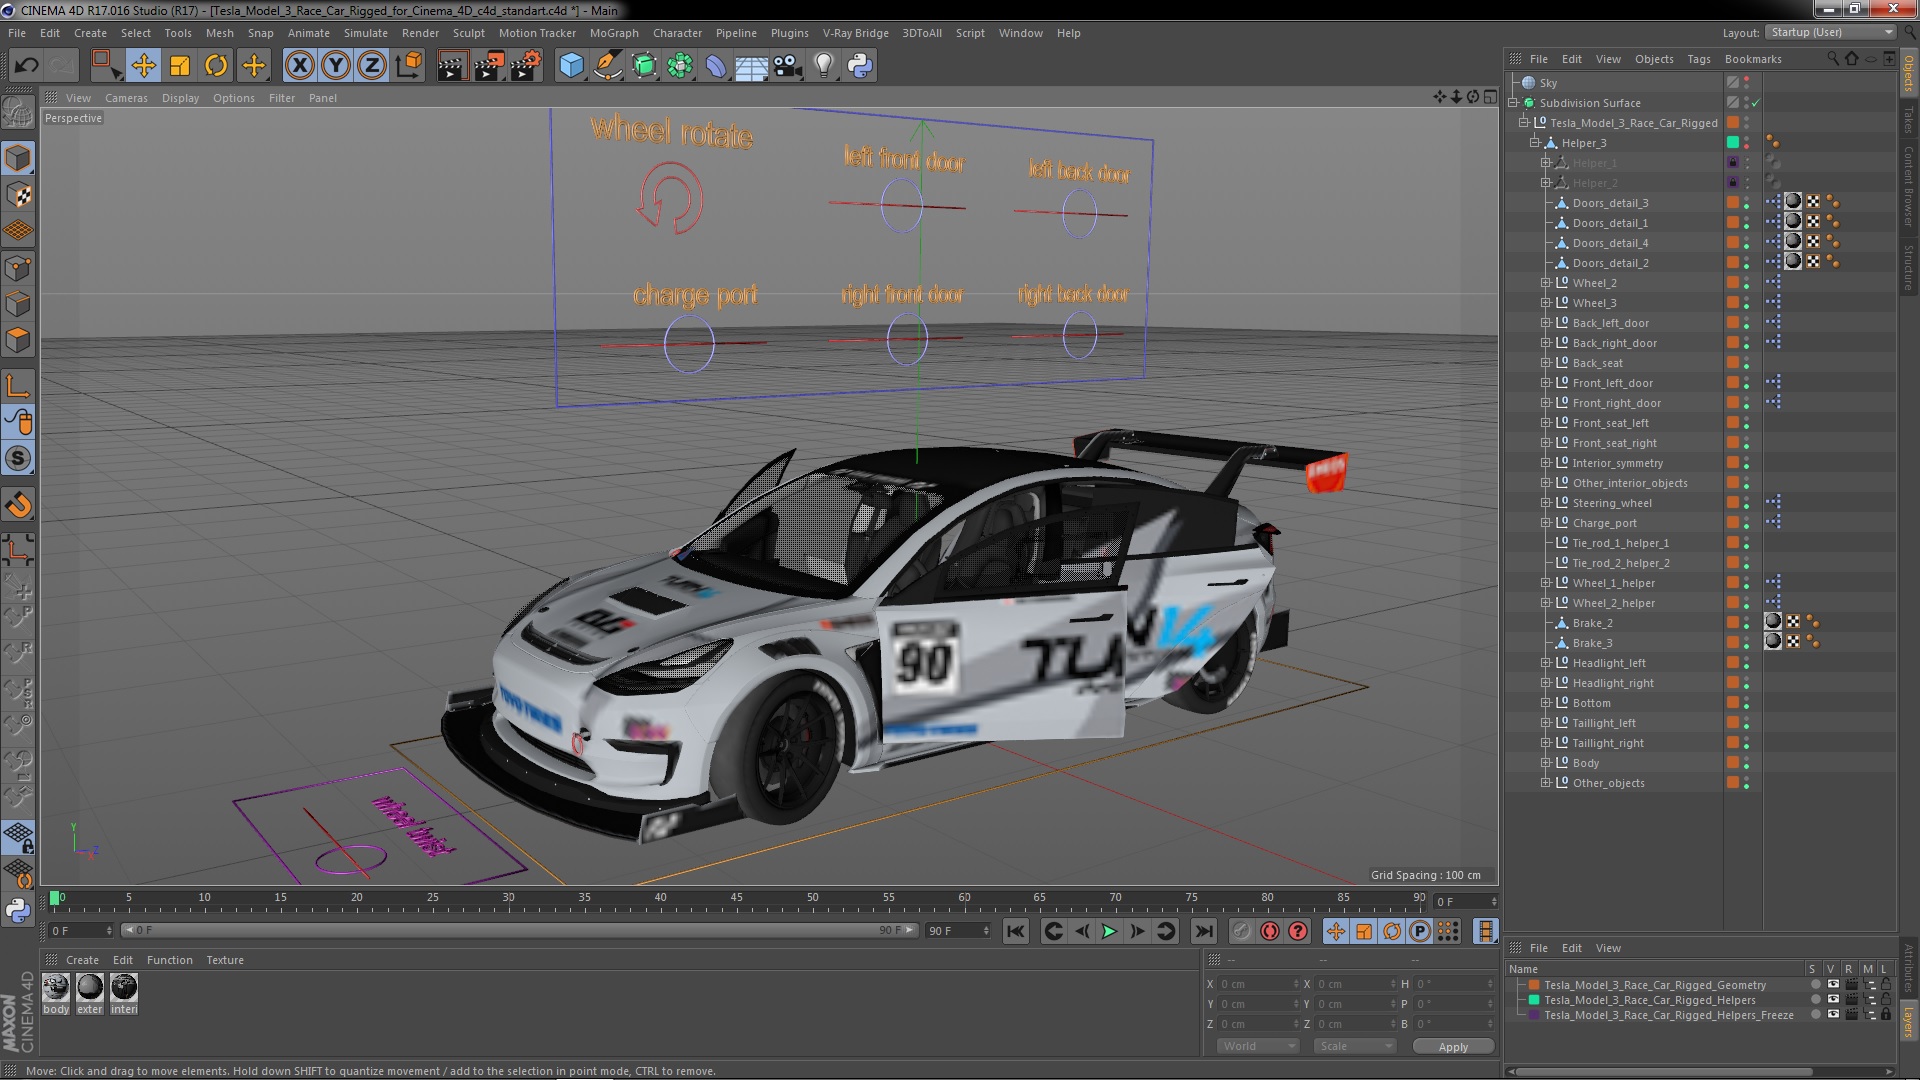Select the body material thumbnail
This screenshot has width=1920, height=1080.
[x=56, y=988]
